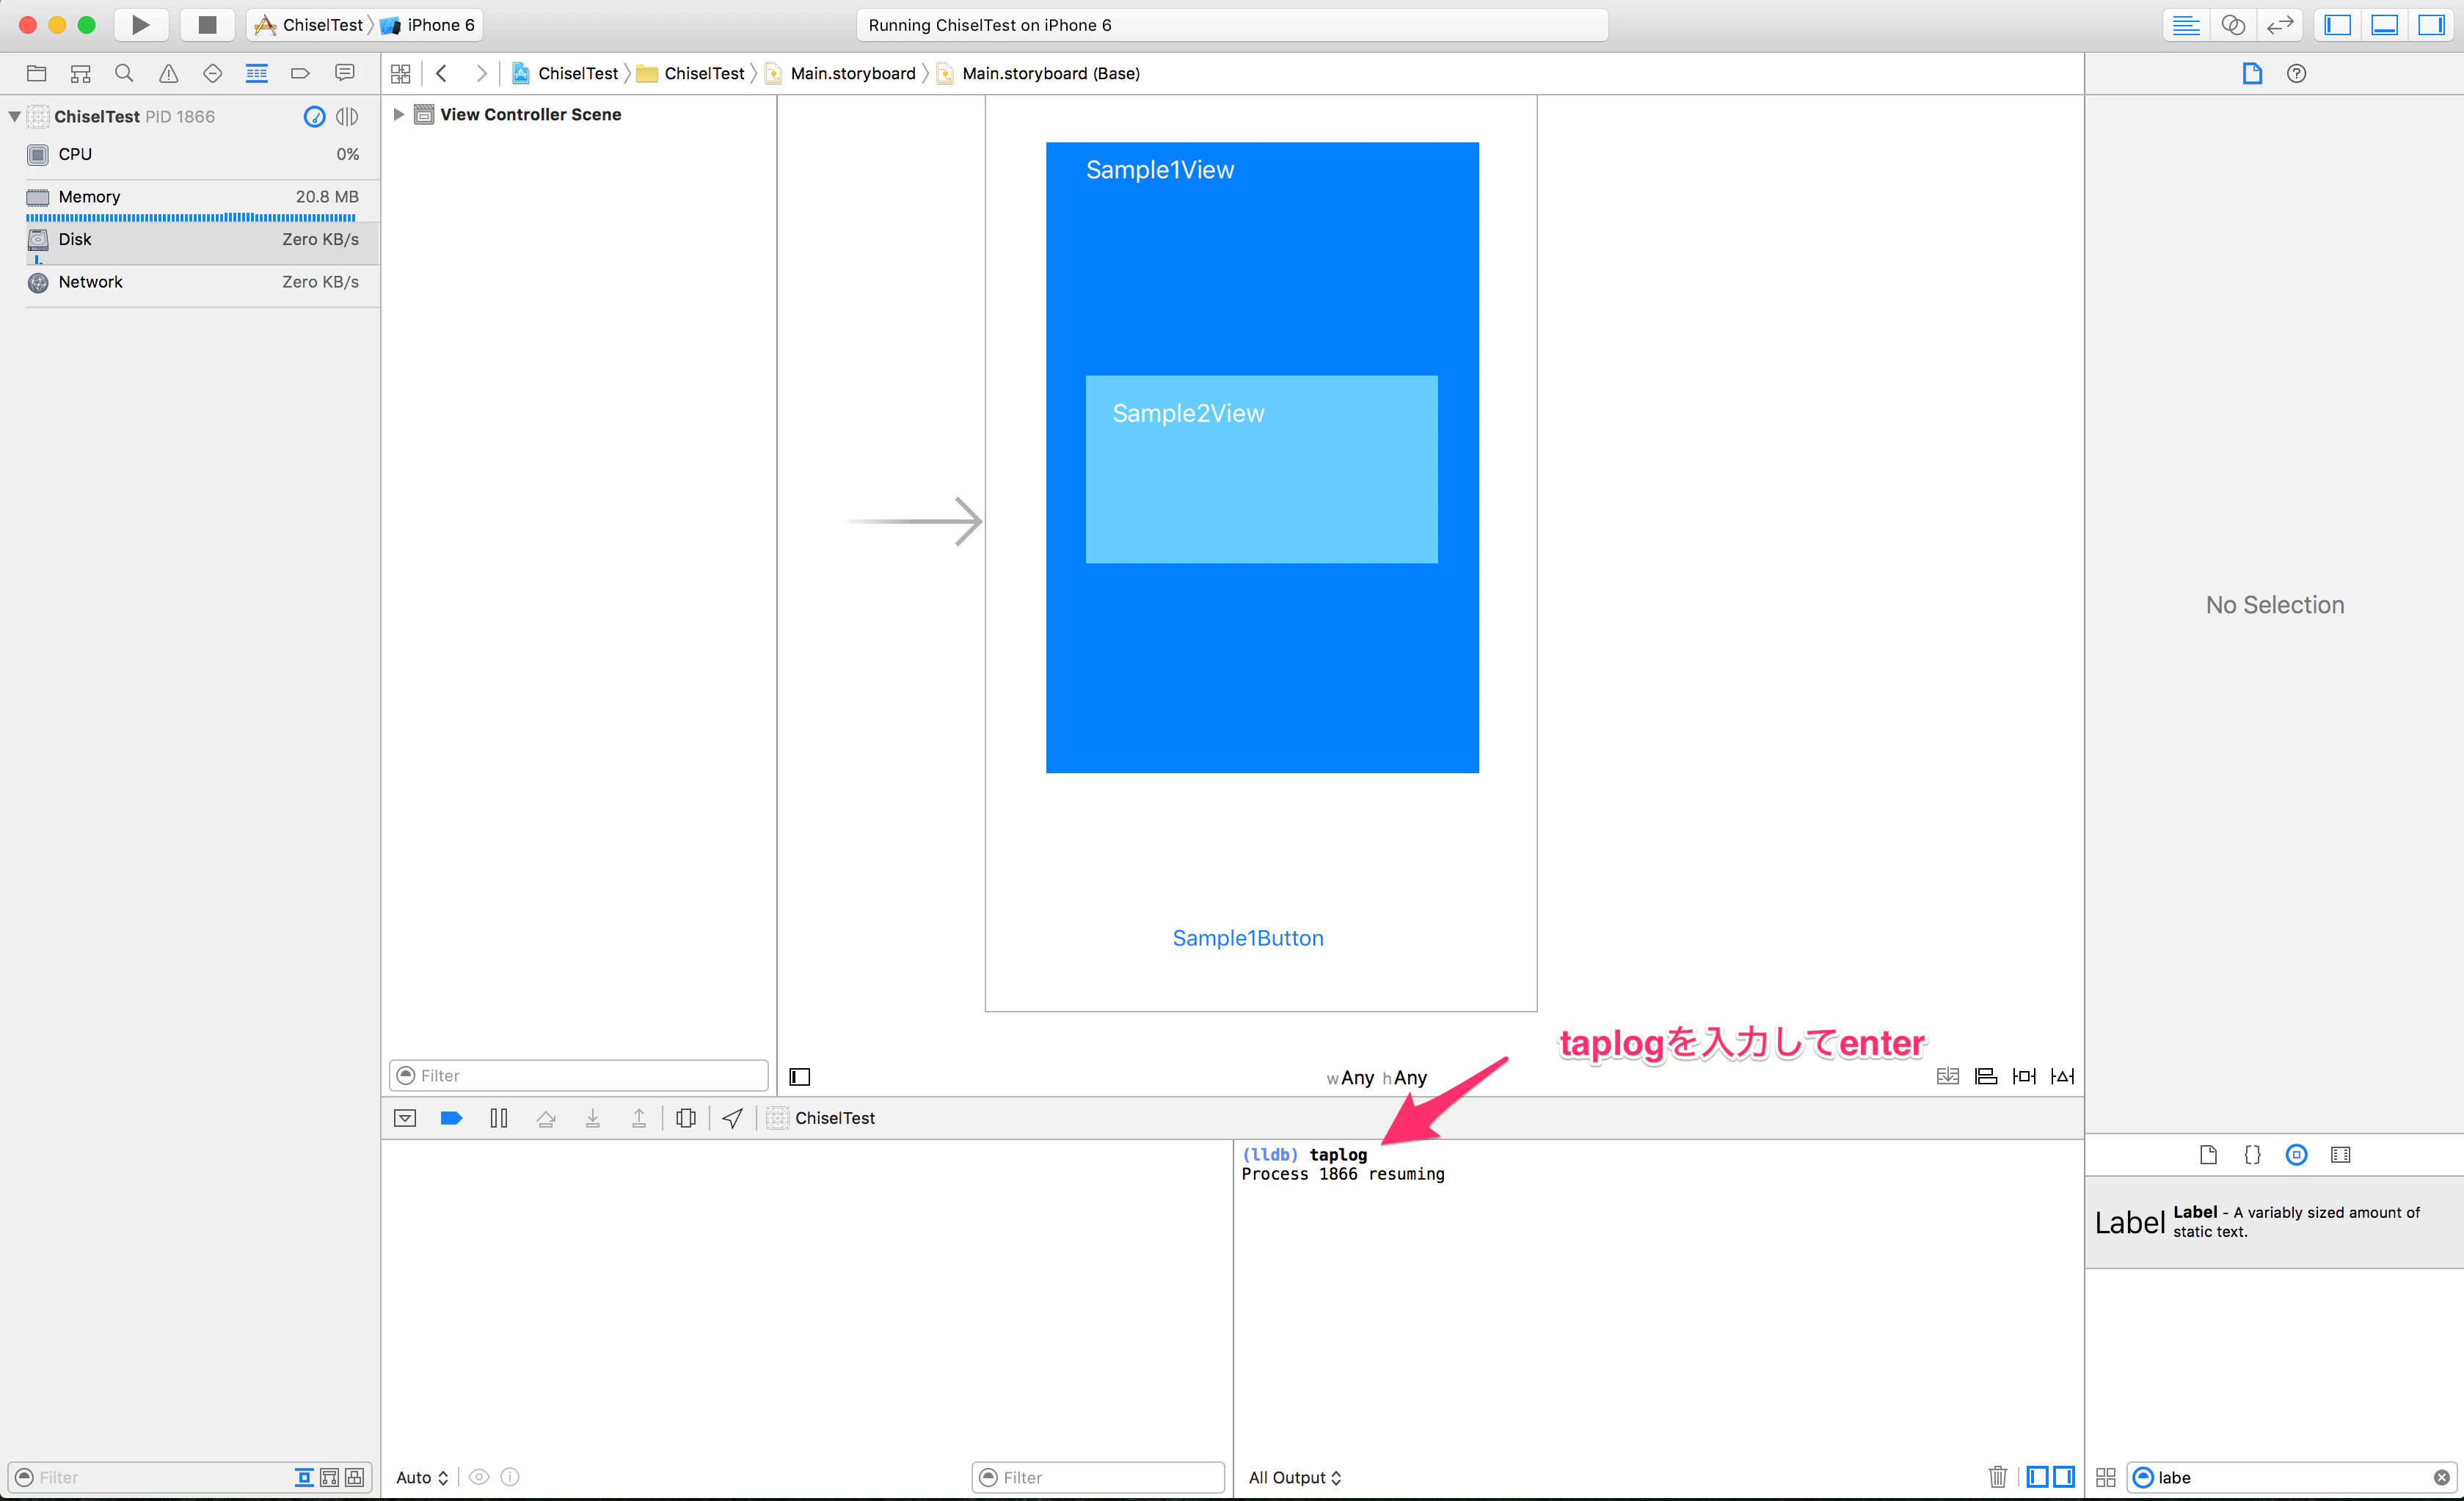
Task: Select the Object library tab
Action: tap(2297, 1155)
